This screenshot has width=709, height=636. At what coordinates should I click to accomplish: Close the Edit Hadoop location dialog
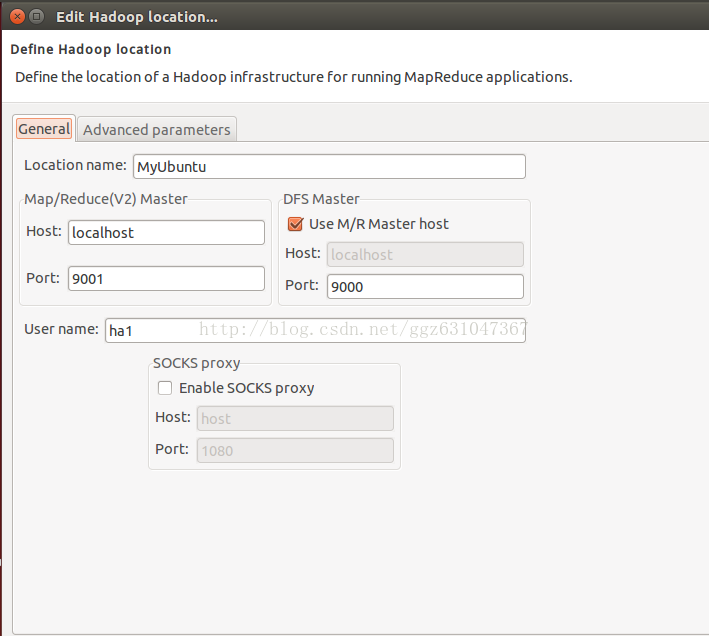(17, 17)
